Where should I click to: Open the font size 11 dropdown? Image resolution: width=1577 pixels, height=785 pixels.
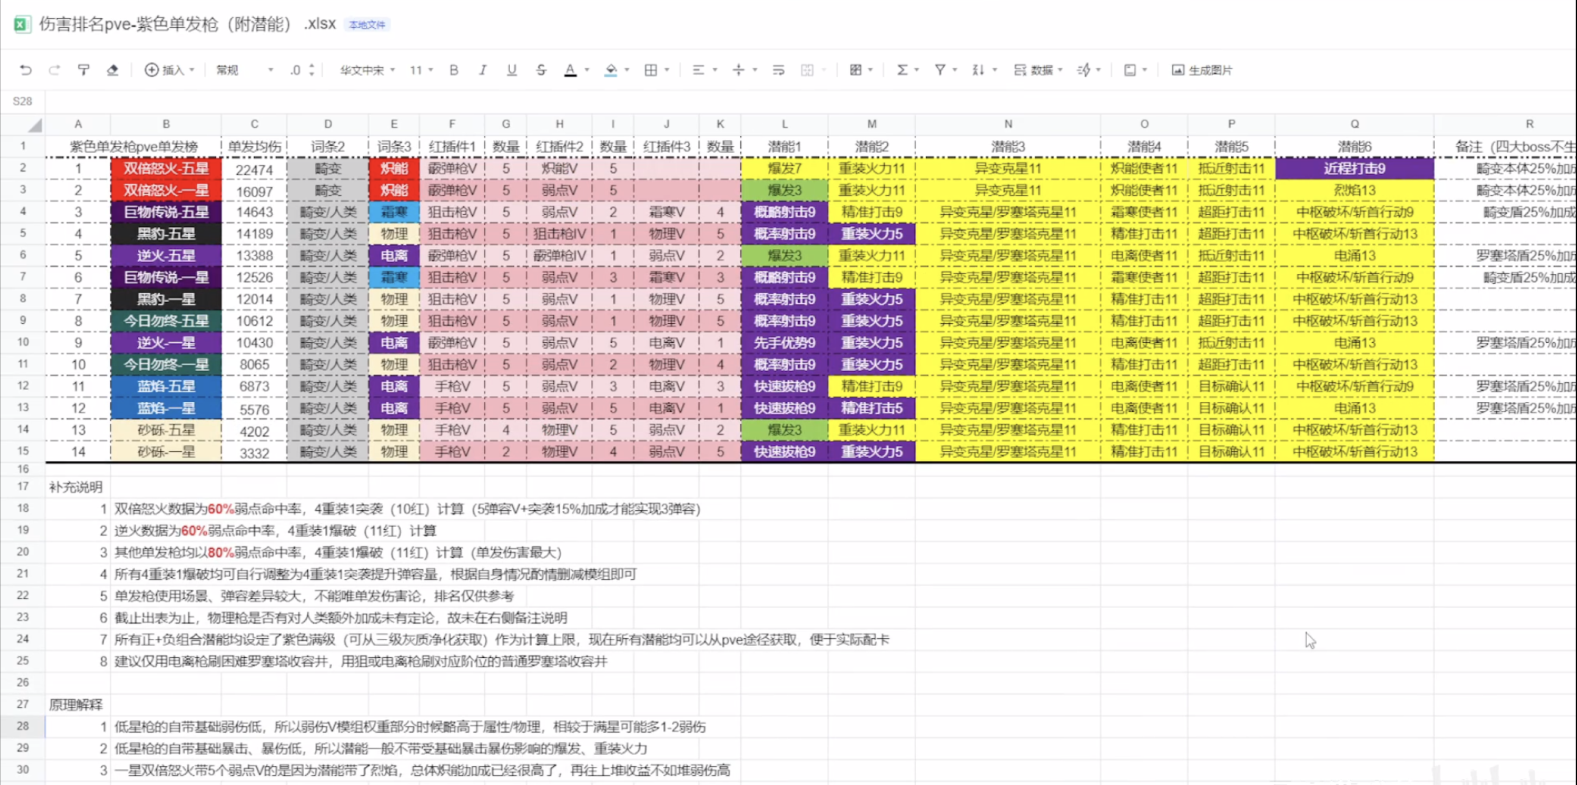421,70
